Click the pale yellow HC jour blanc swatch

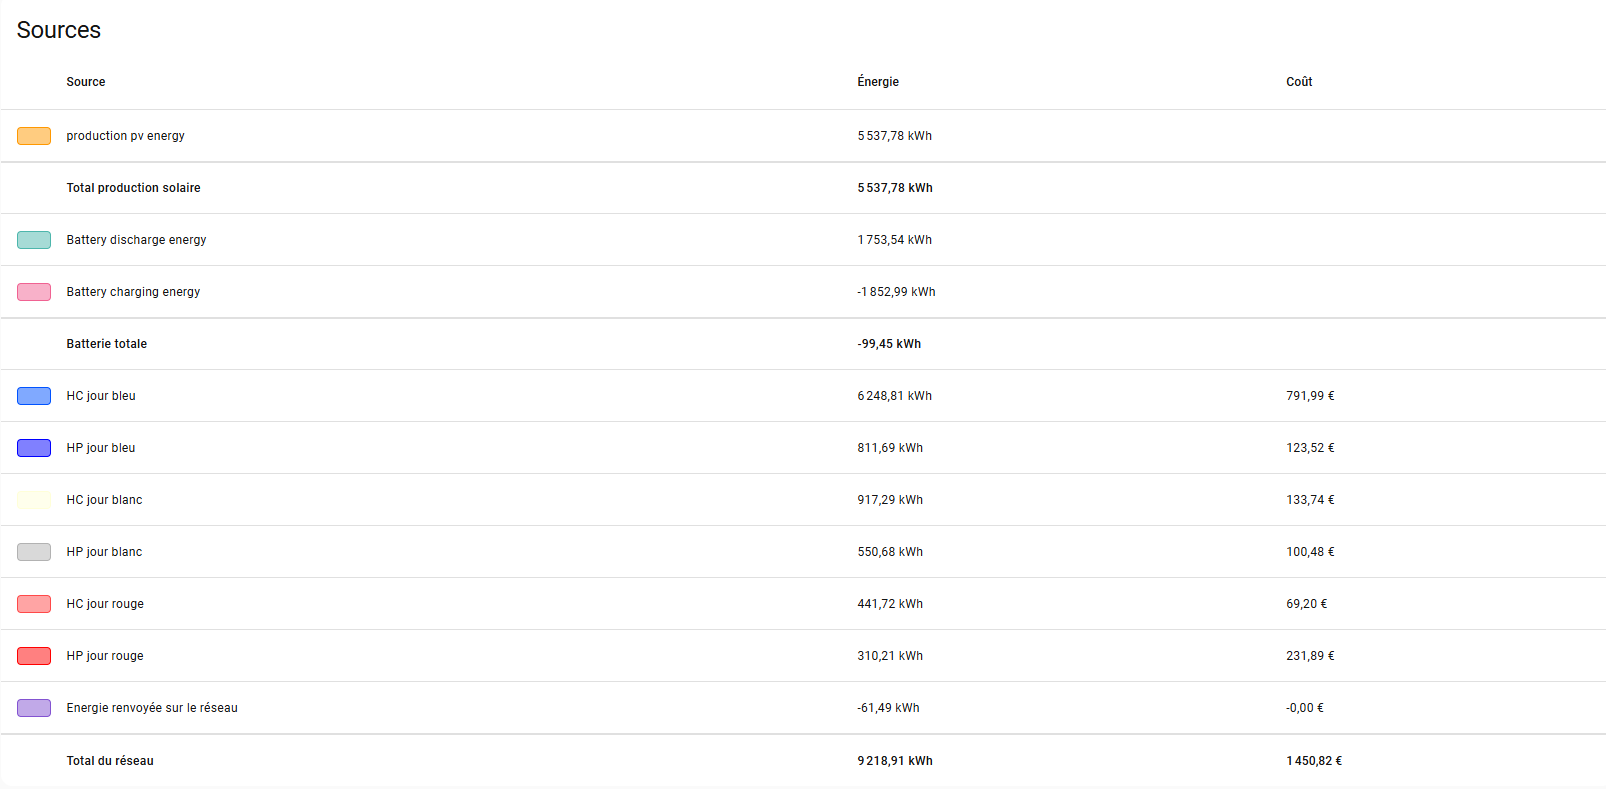[x=34, y=500]
